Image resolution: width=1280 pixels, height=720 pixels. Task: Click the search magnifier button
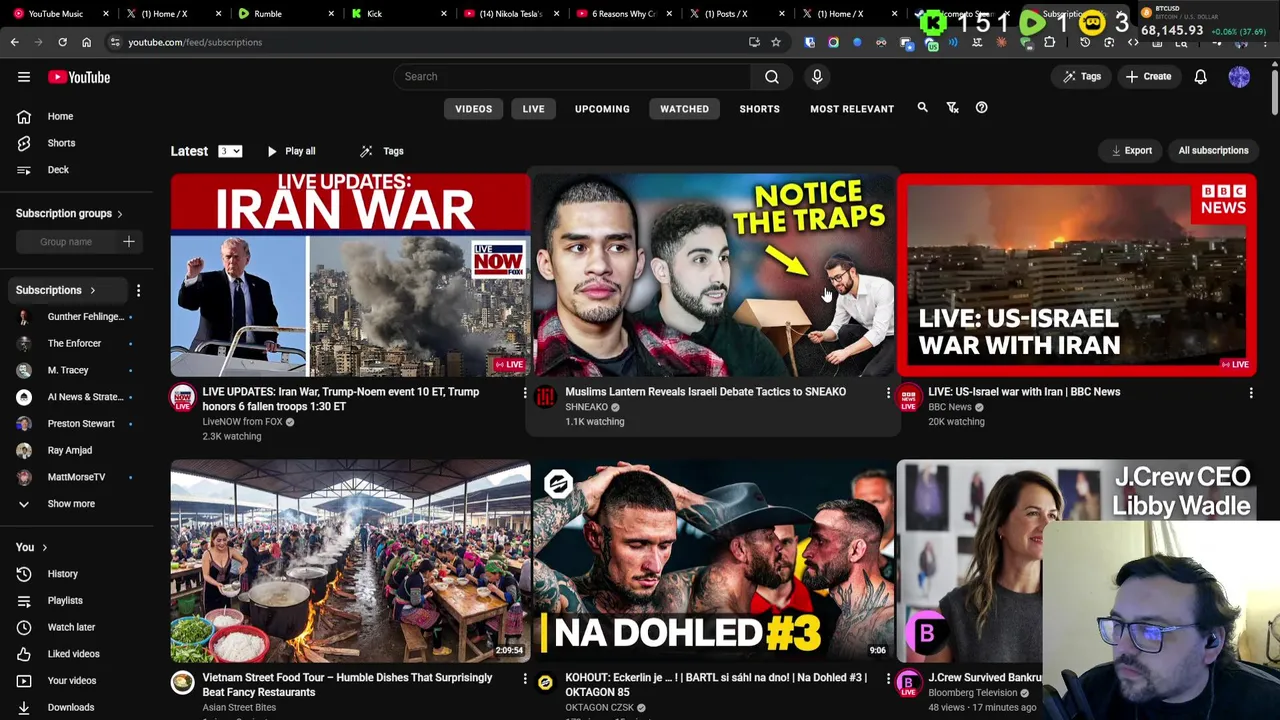tap(772, 76)
